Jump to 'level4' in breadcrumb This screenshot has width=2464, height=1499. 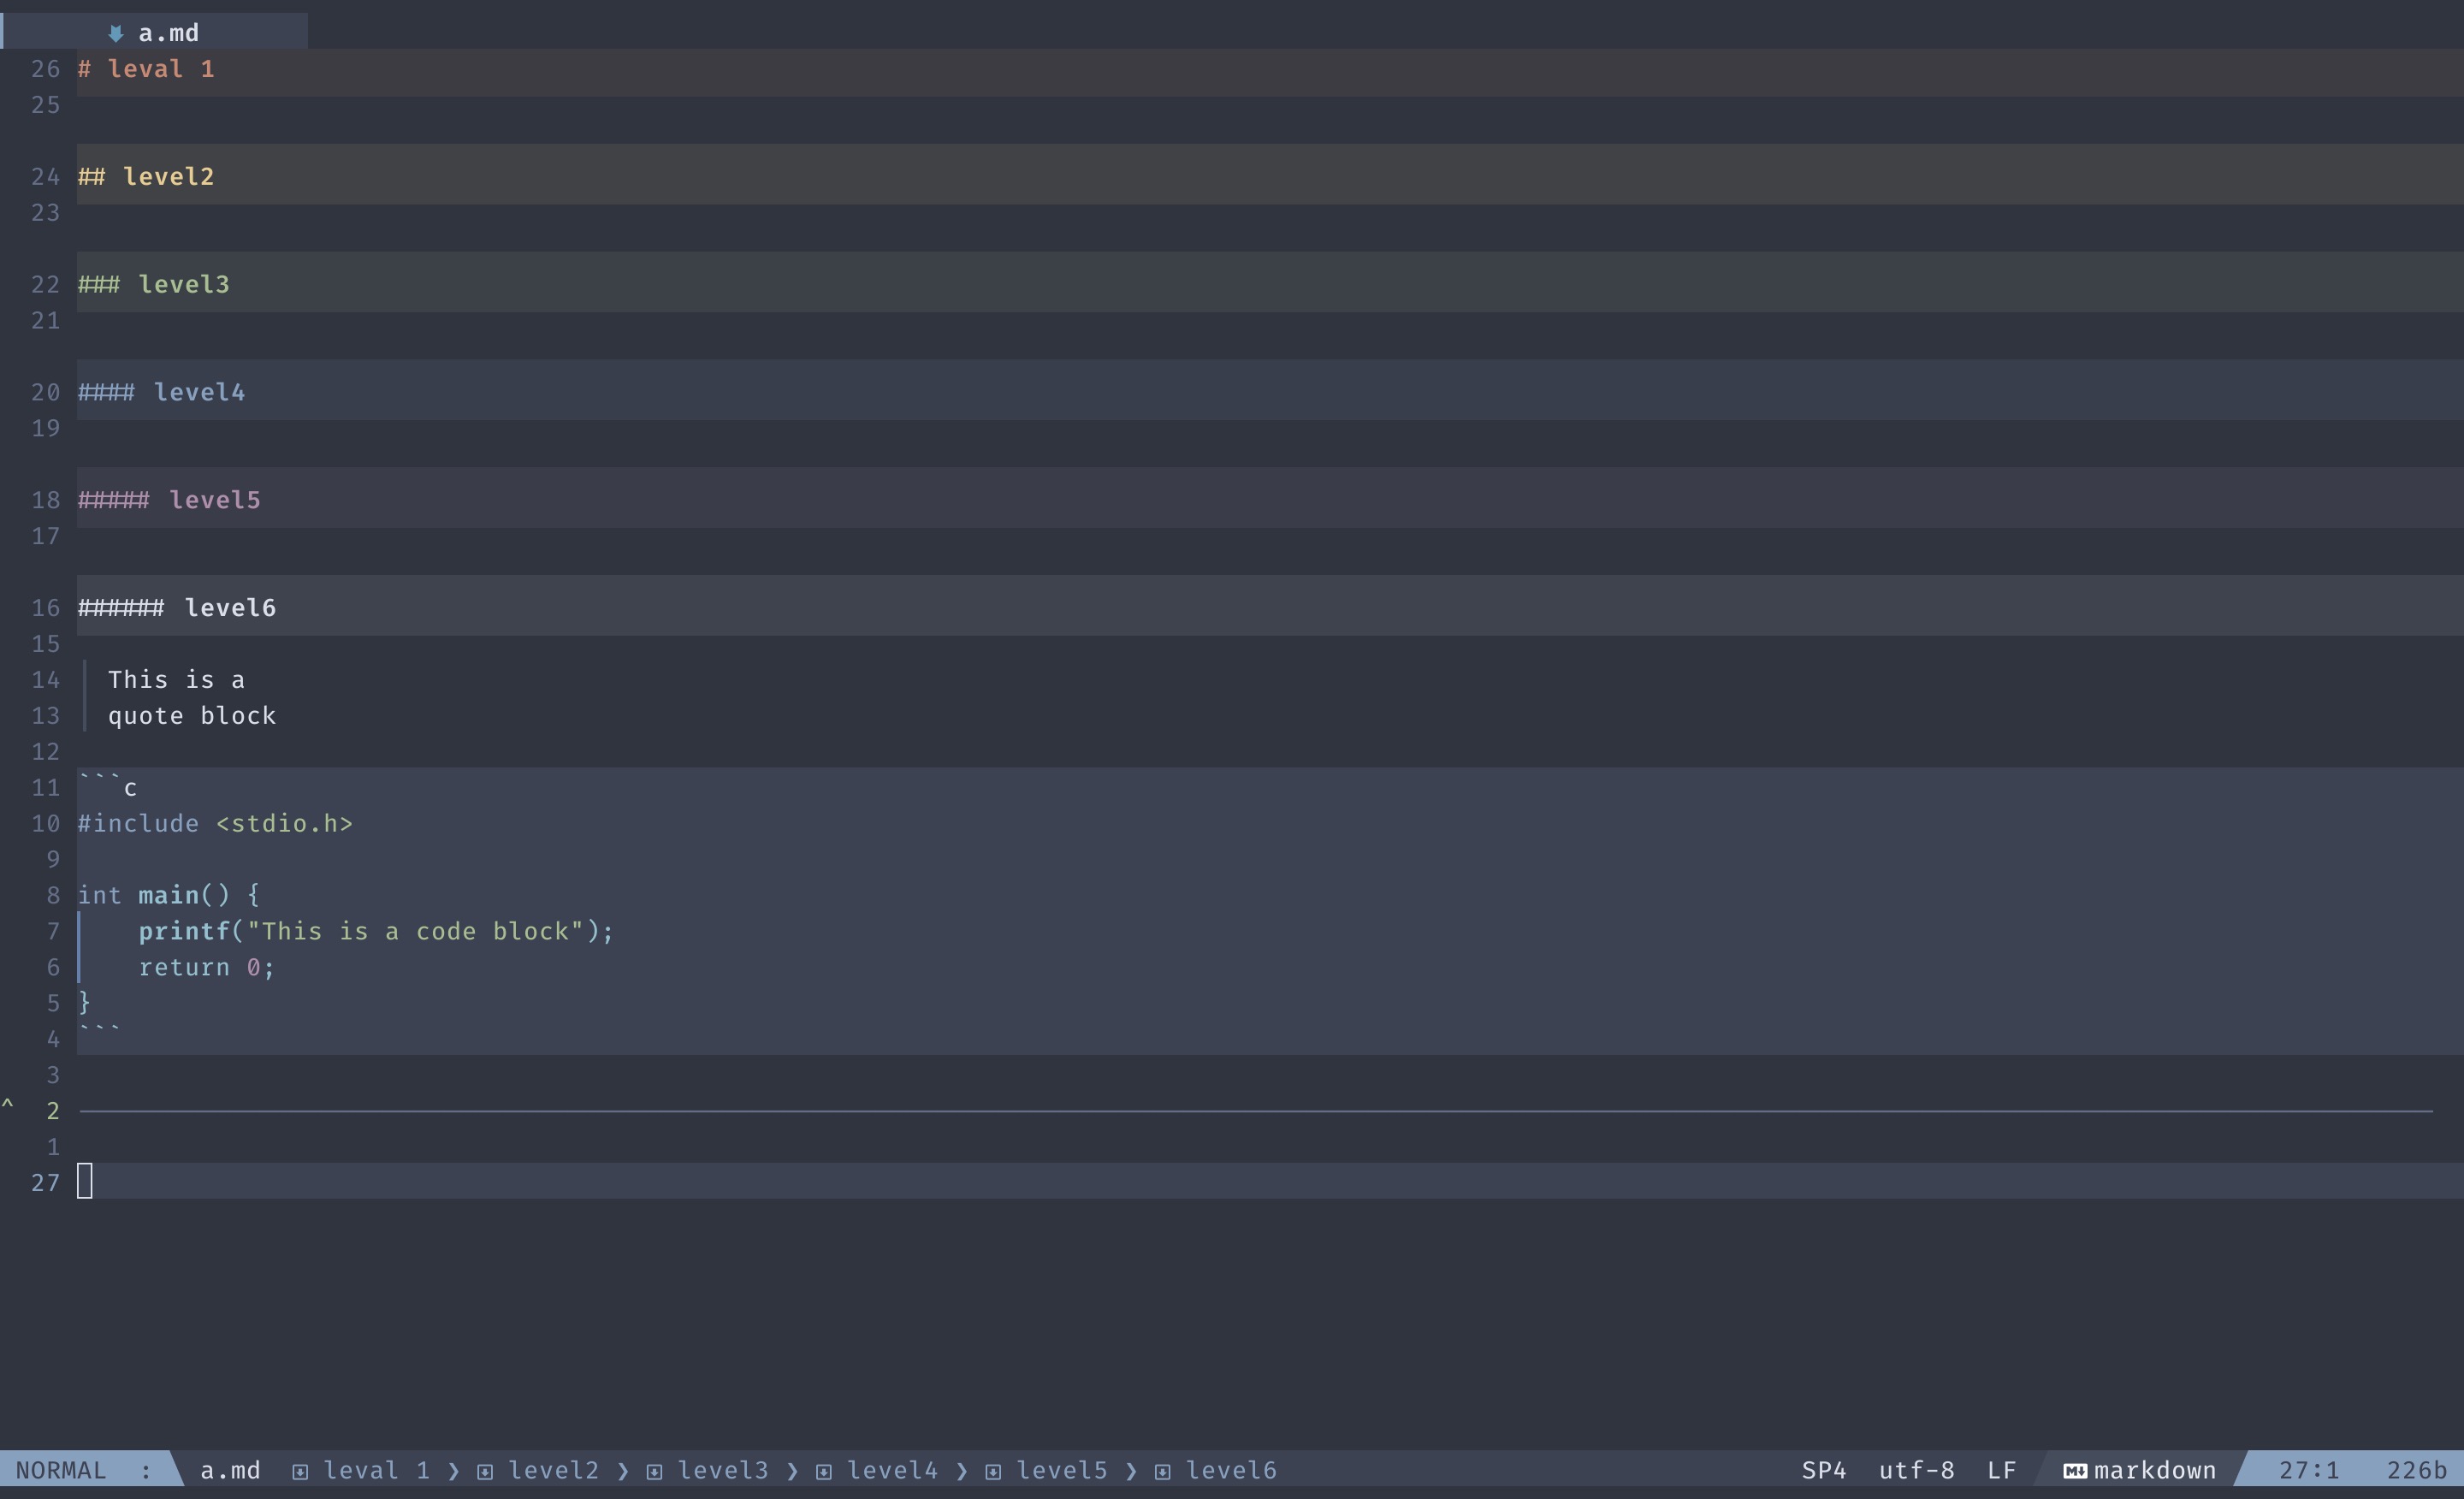point(892,1470)
